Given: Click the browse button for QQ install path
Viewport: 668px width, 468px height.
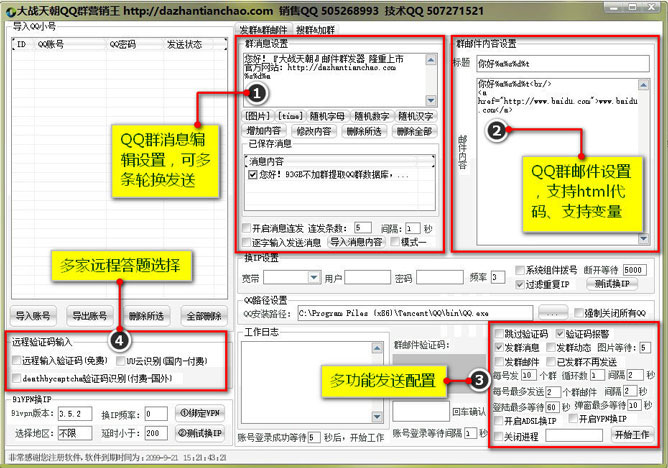Looking at the screenshot, I should point(553,313).
